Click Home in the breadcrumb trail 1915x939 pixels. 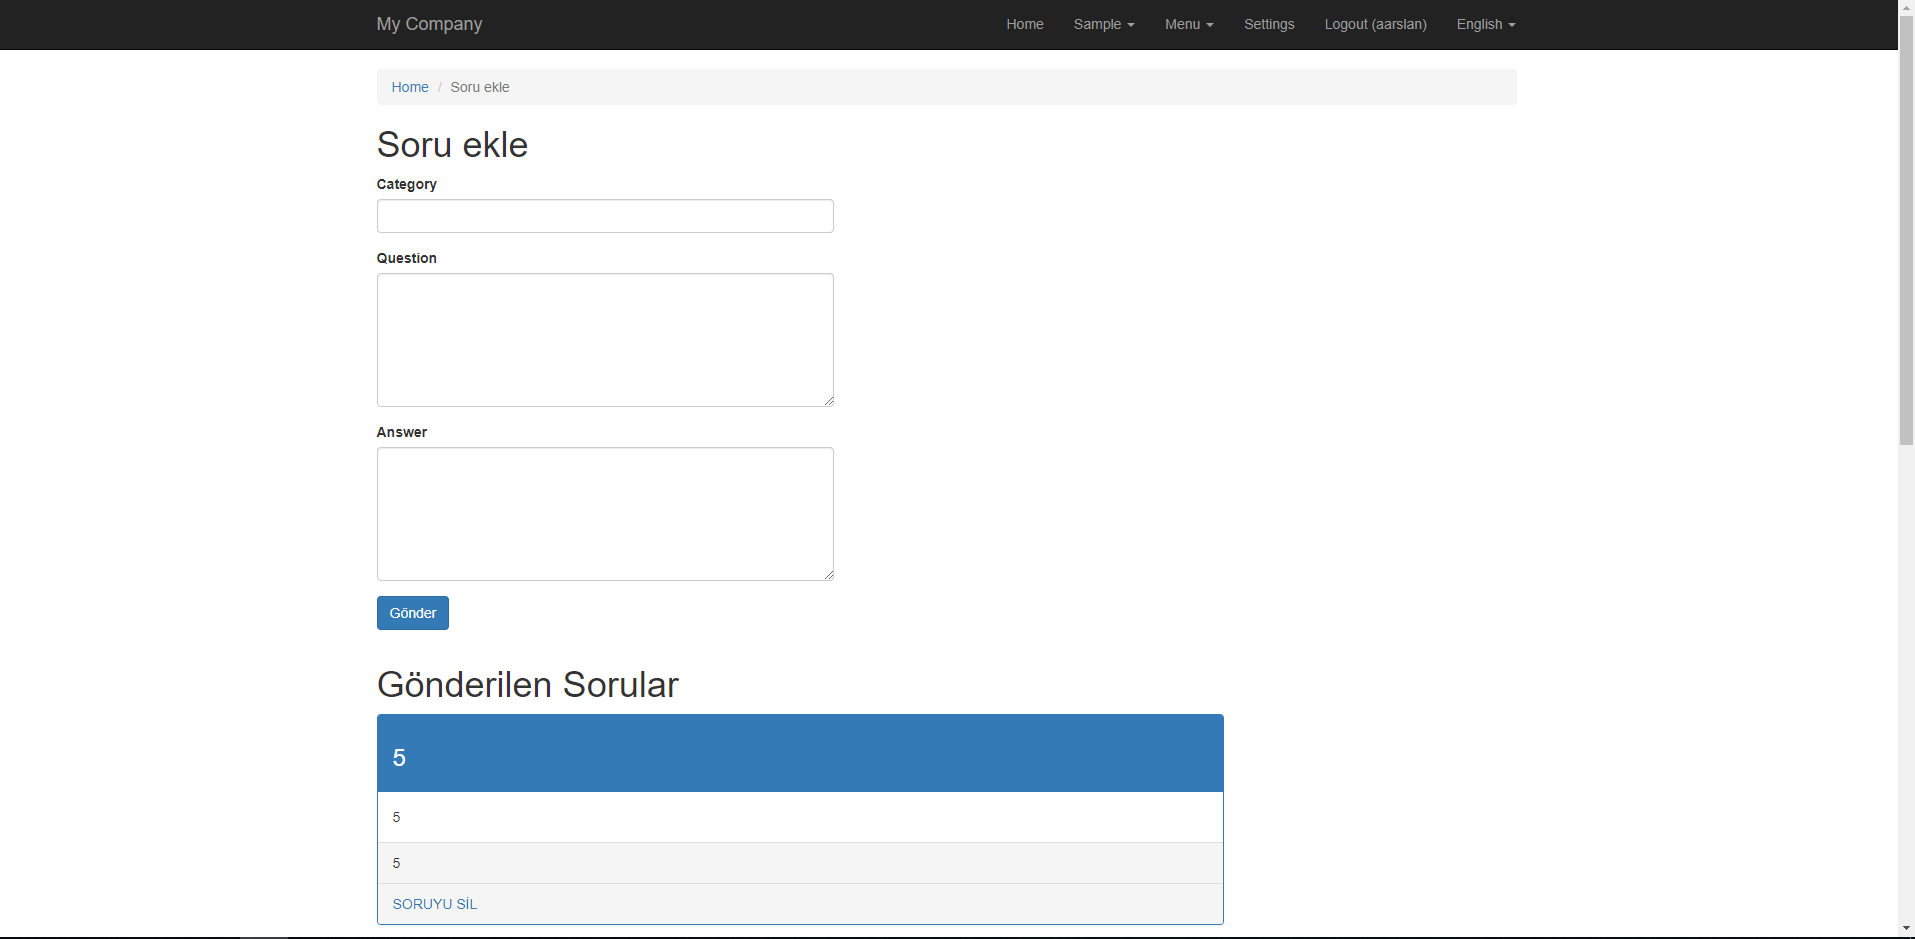(409, 87)
